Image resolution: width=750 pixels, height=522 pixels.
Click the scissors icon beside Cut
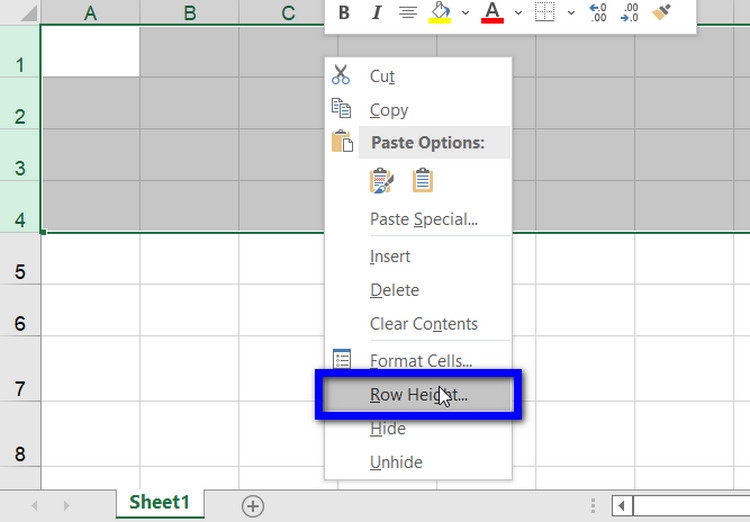tap(341, 75)
